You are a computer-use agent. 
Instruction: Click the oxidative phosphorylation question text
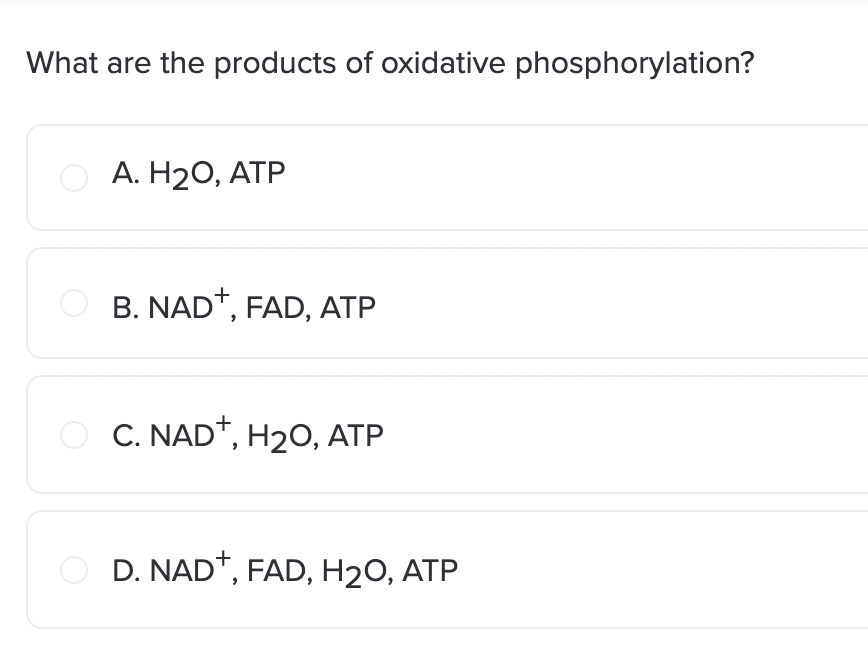point(390,63)
